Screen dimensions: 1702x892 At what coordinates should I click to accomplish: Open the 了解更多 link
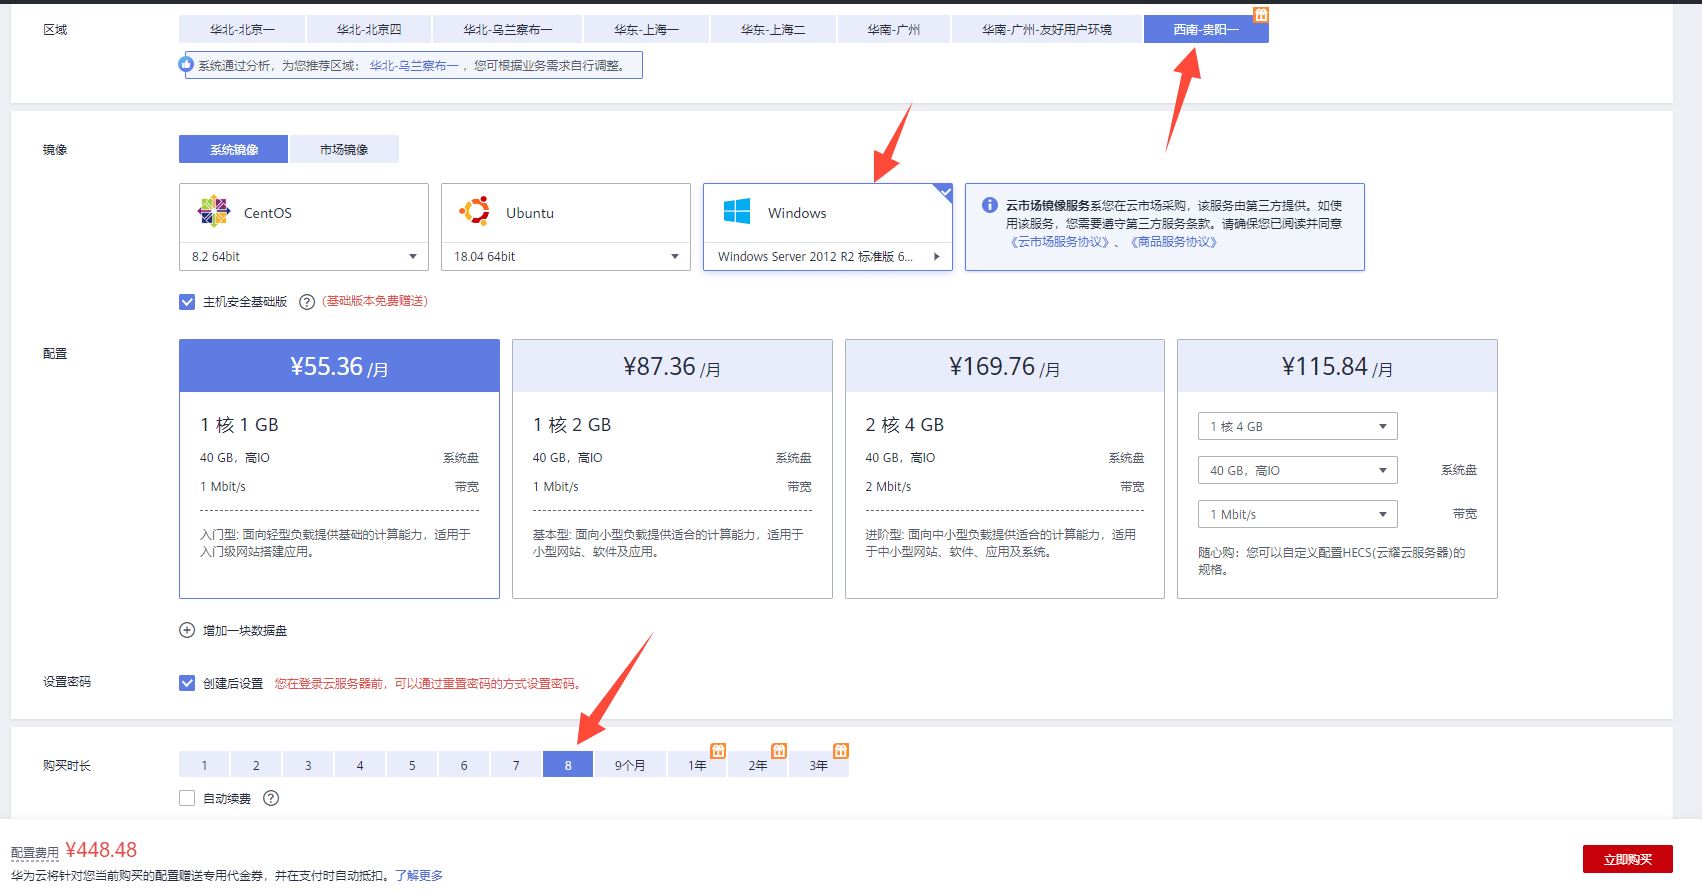[x=419, y=875]
